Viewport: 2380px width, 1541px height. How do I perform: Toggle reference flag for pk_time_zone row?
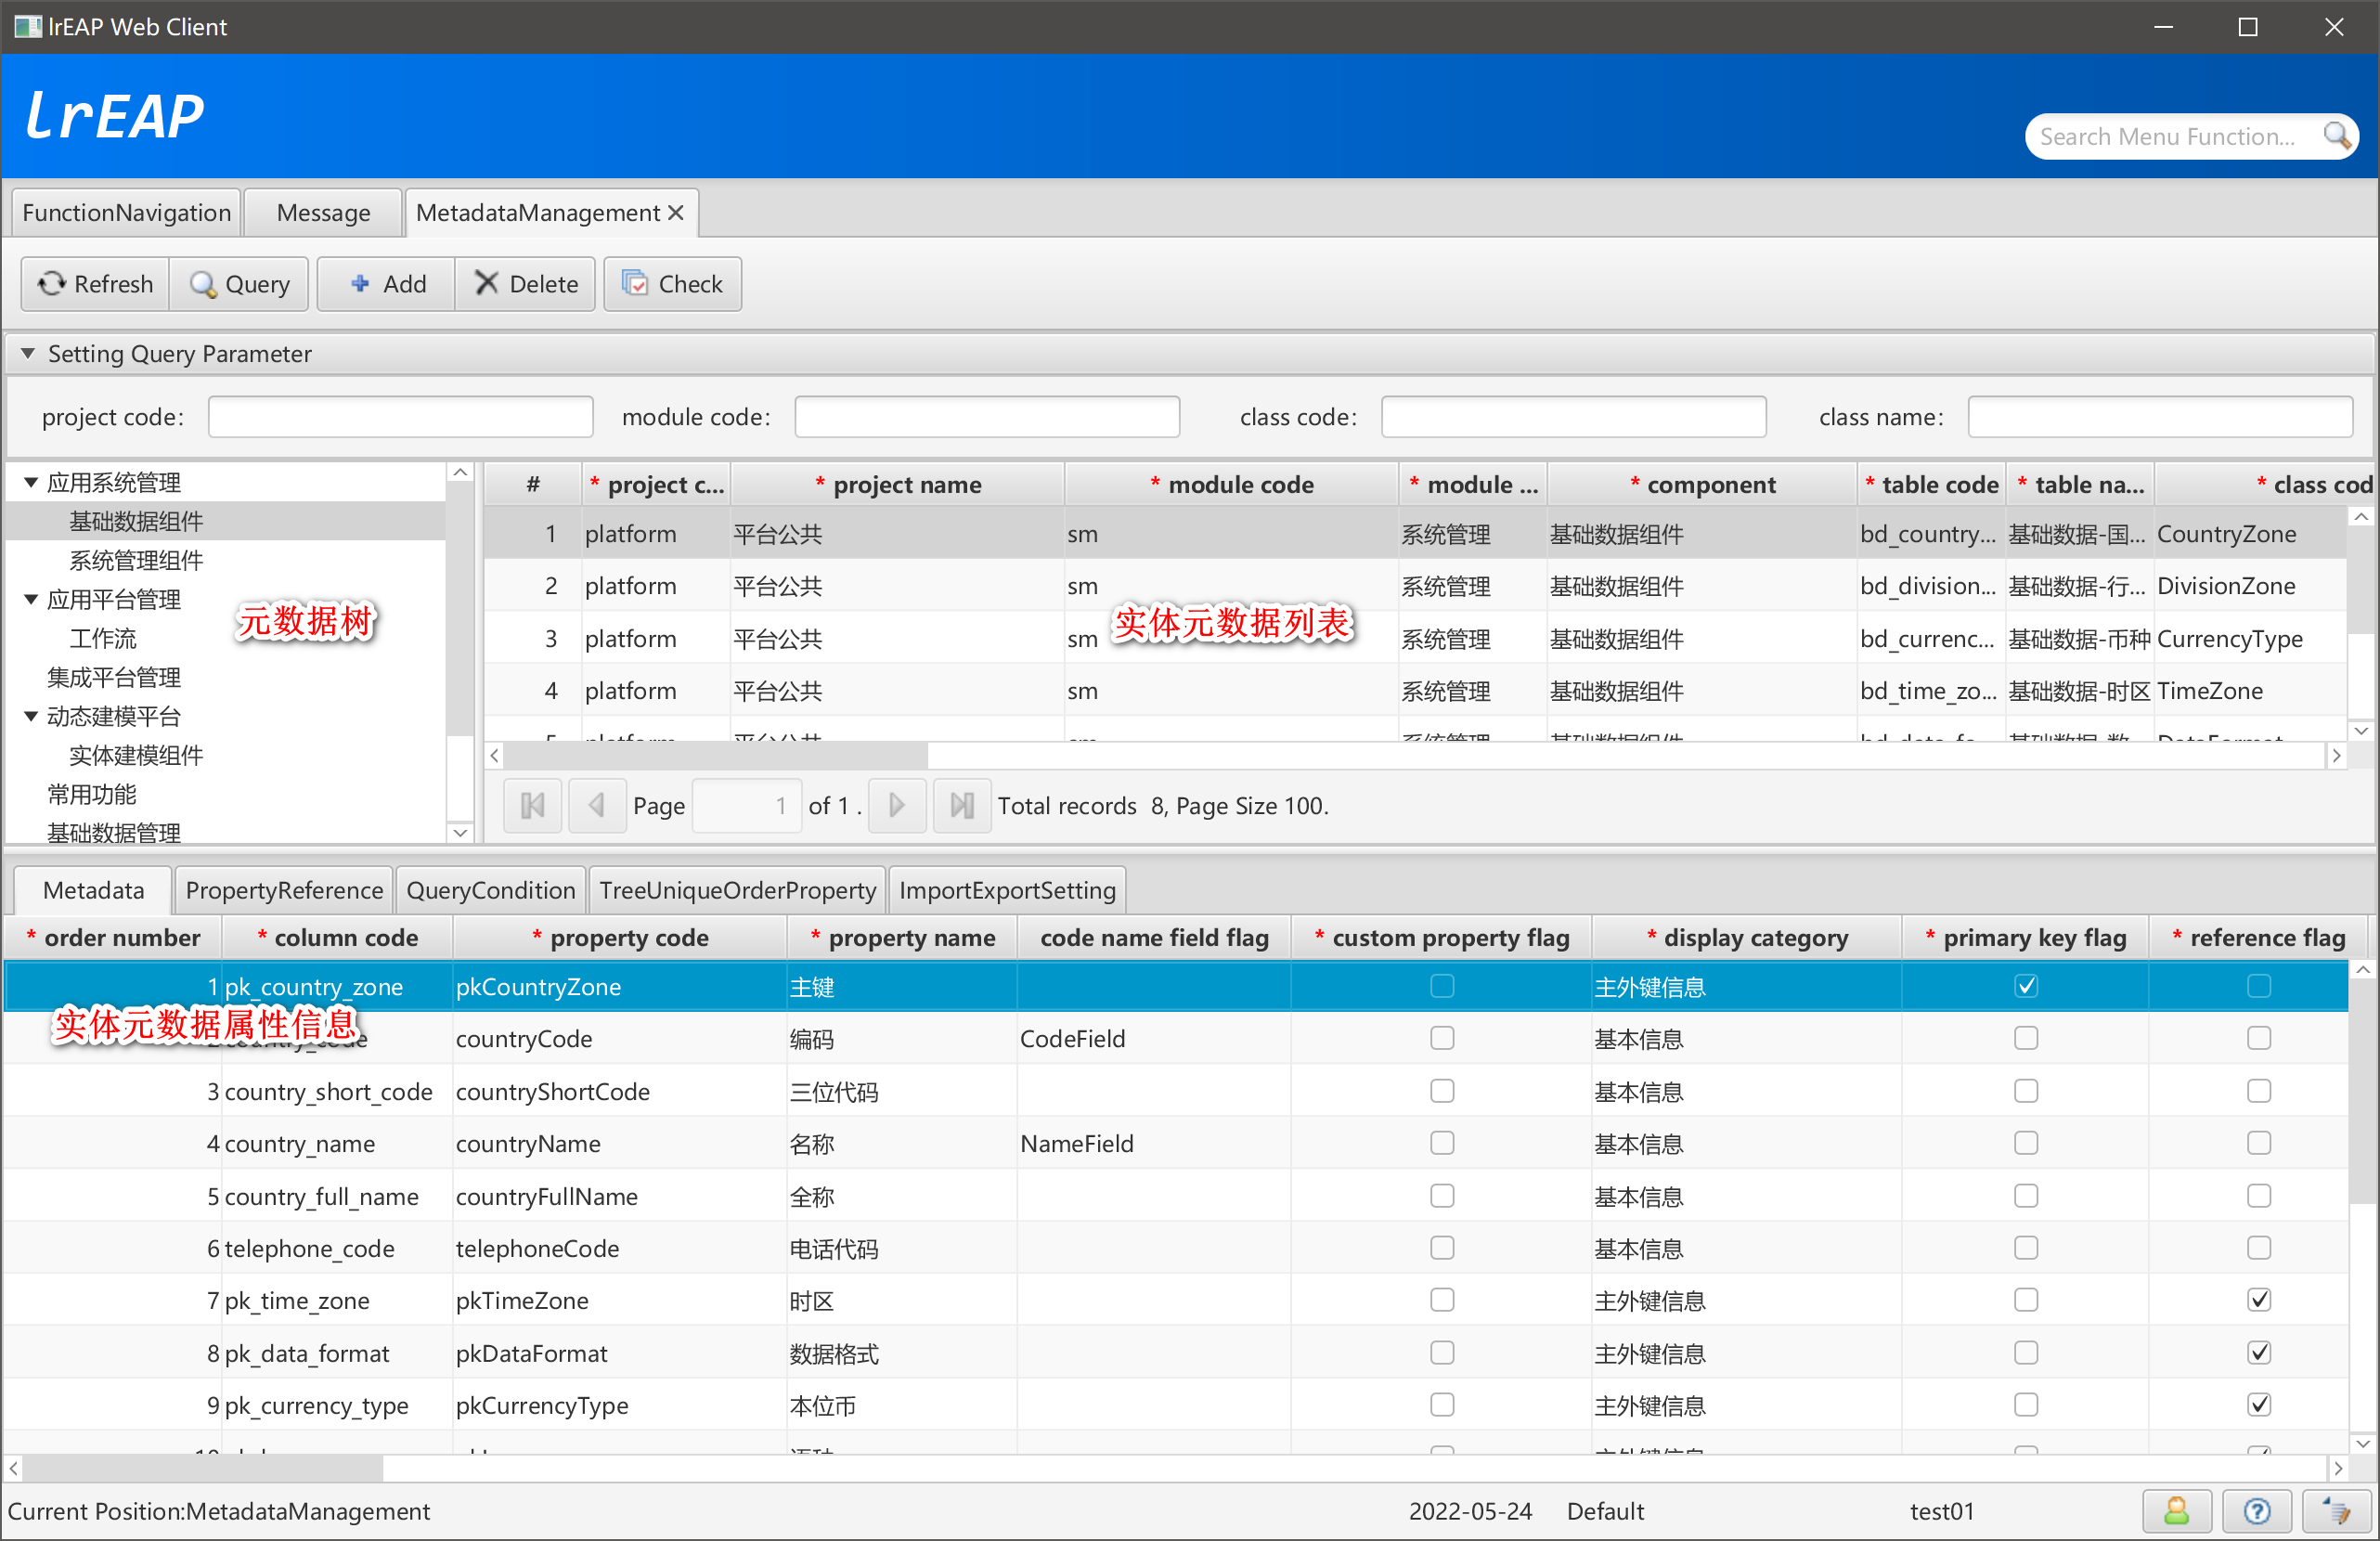coord(2259,1300)
